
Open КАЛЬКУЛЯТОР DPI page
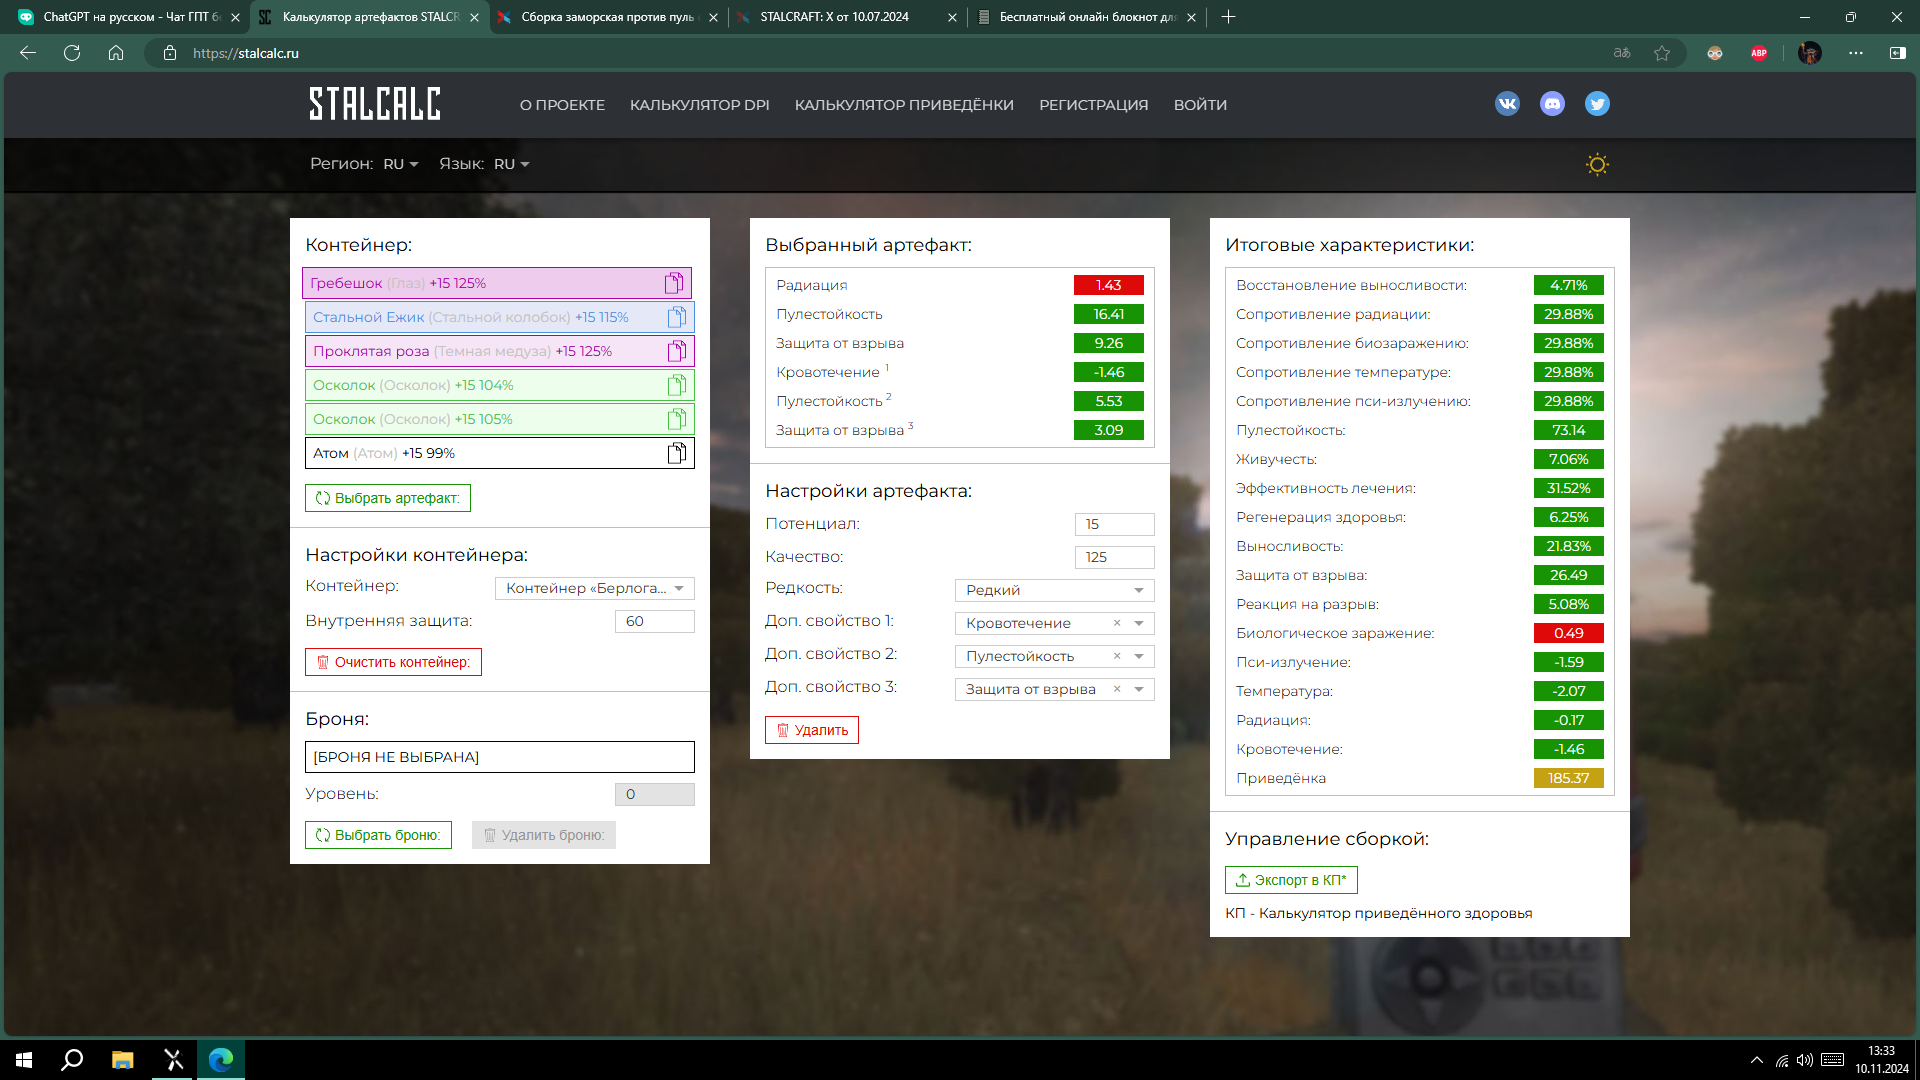(700, 105)
